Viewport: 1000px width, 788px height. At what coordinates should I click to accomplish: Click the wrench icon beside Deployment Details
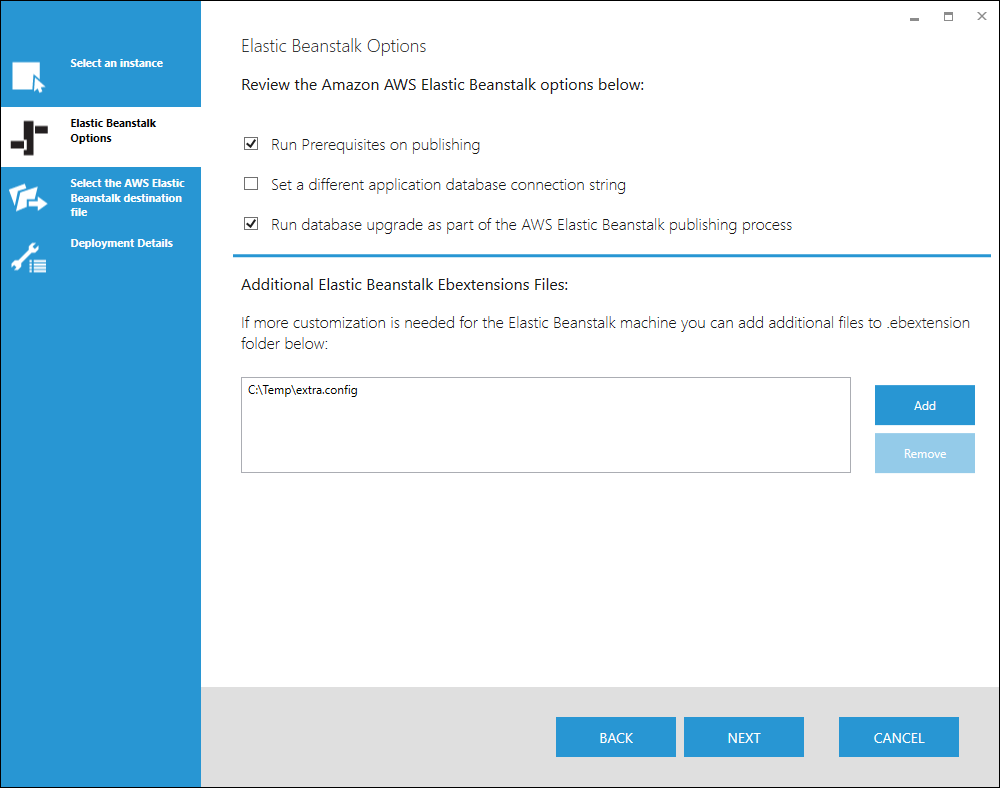pos(27,255)
